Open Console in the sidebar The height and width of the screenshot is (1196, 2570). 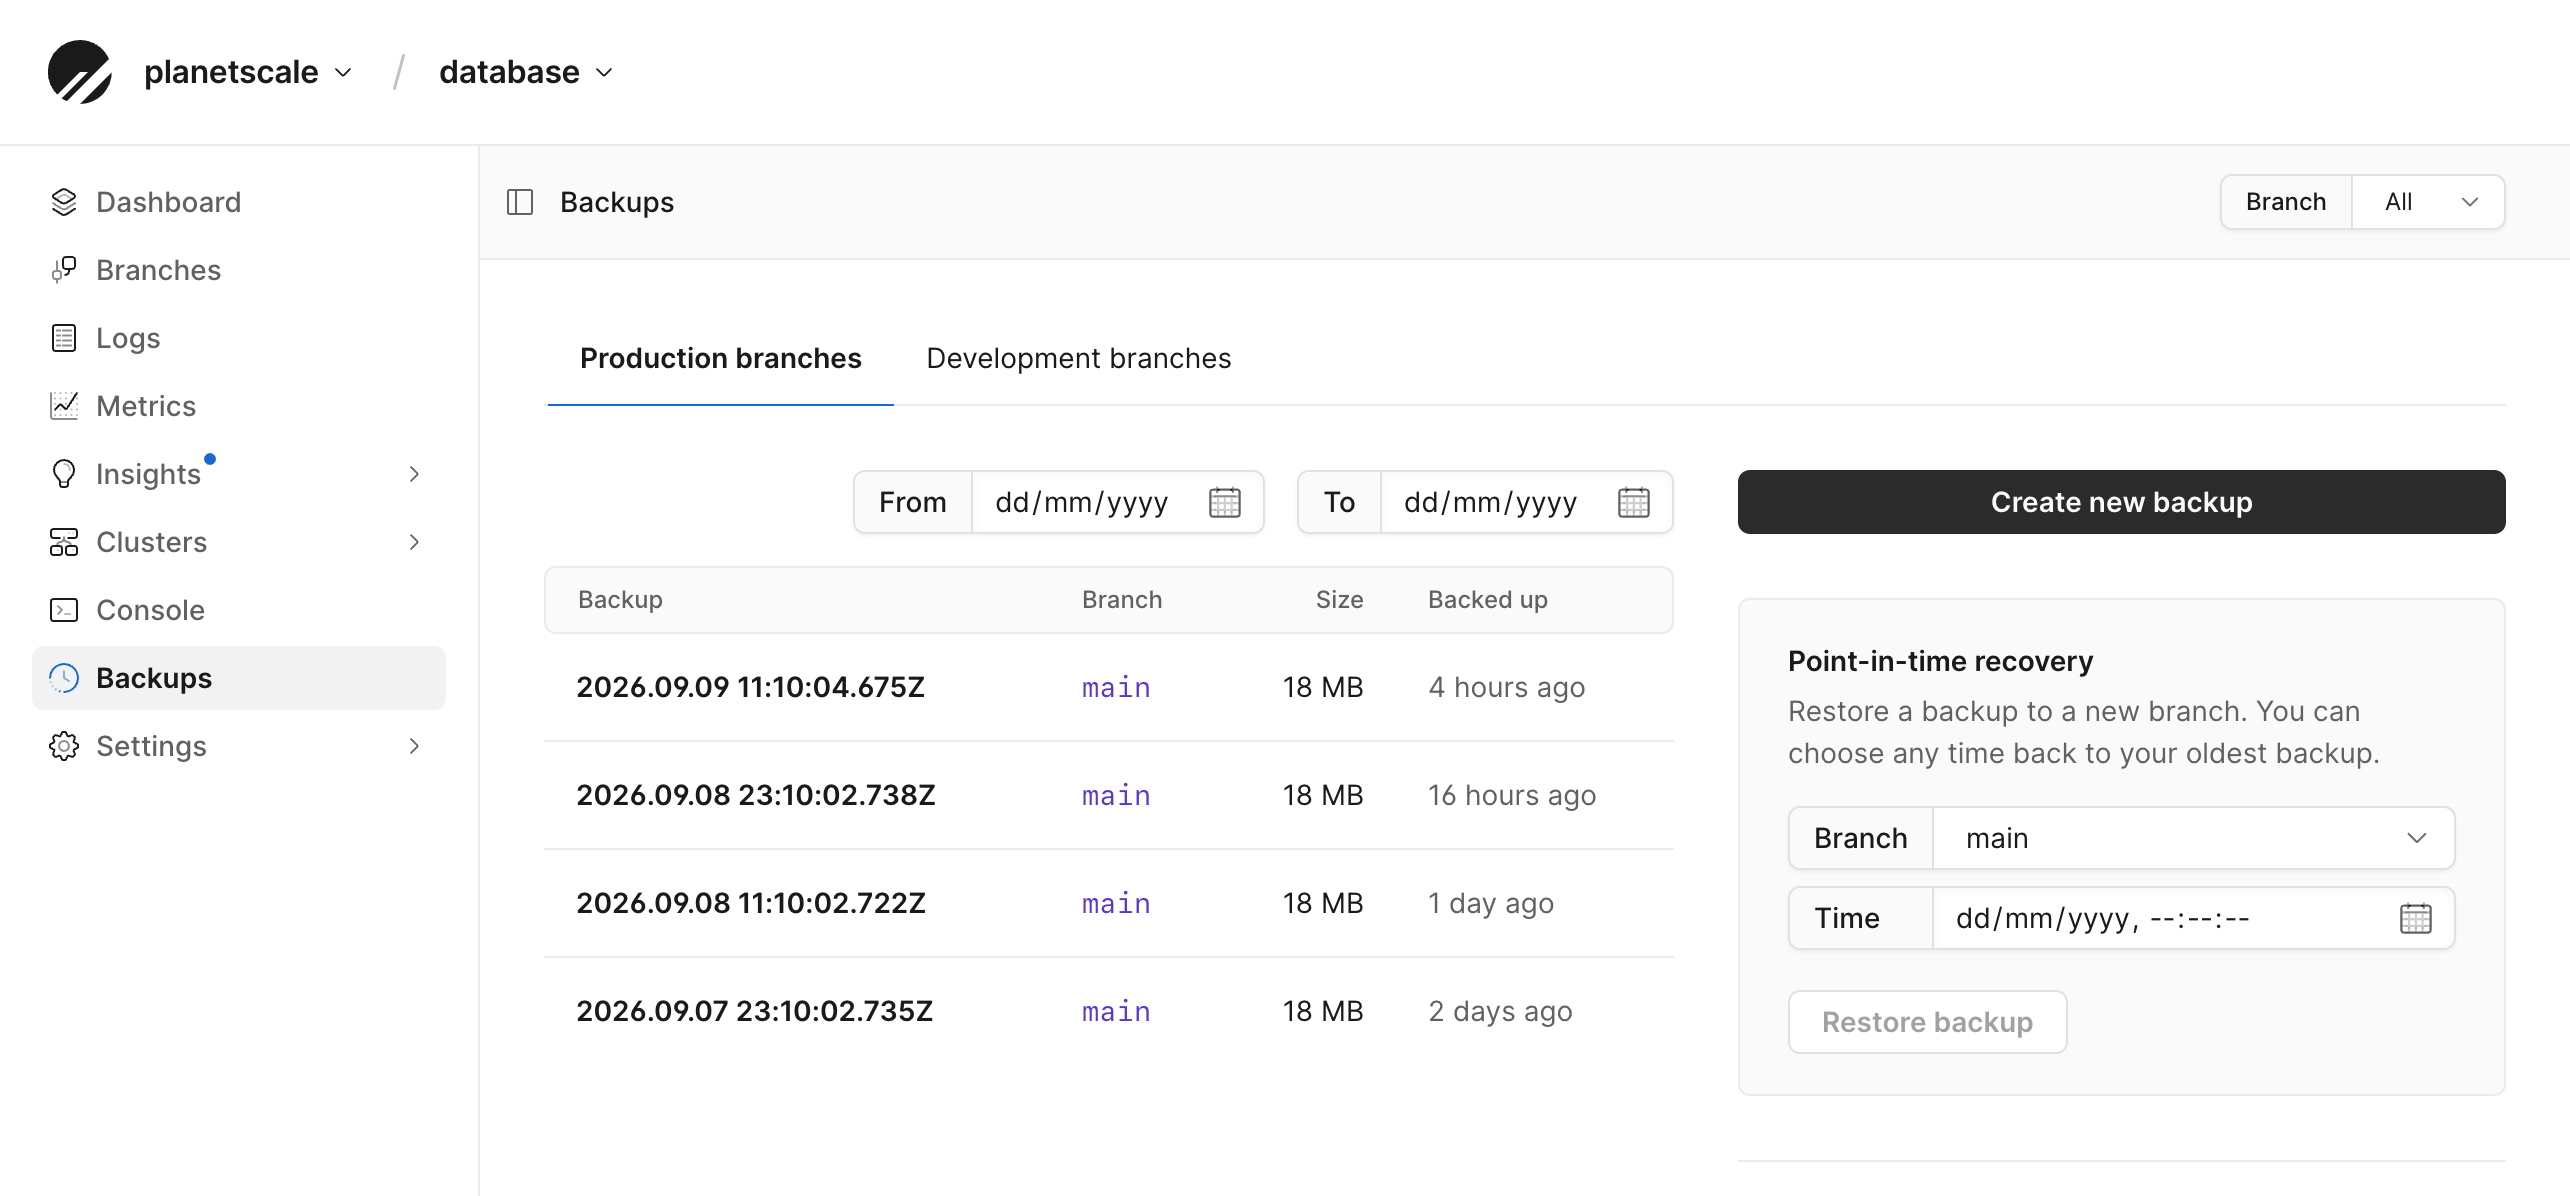(x=239, y=610)
